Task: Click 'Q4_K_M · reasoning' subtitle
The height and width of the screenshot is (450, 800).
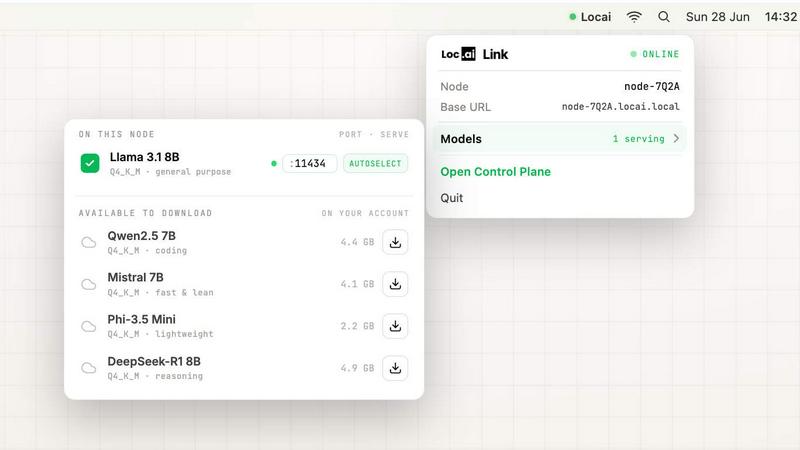Action: (155, 376)
